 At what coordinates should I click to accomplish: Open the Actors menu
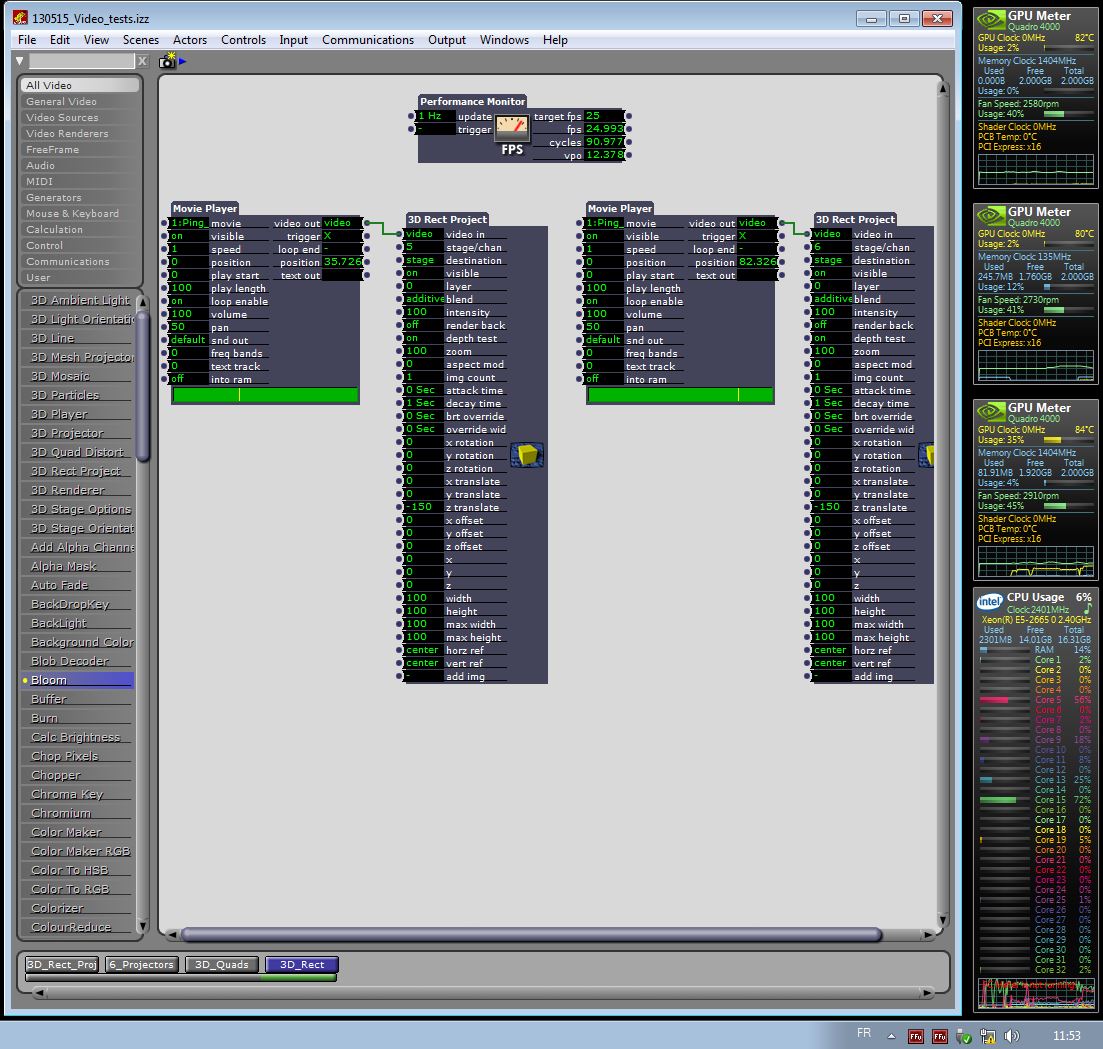point(190,40)
